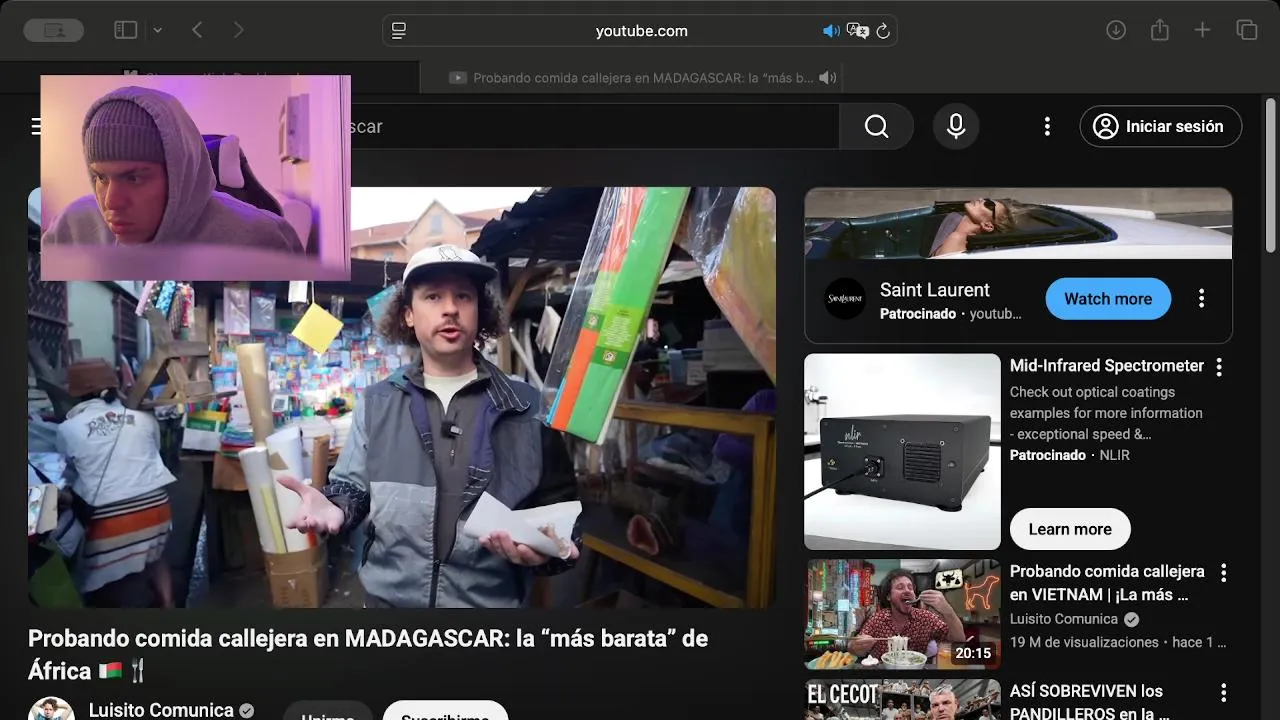This screenshot has height=720, width=1280.
Task: Go back with the Safari back arrow
Action: point(197,31)
